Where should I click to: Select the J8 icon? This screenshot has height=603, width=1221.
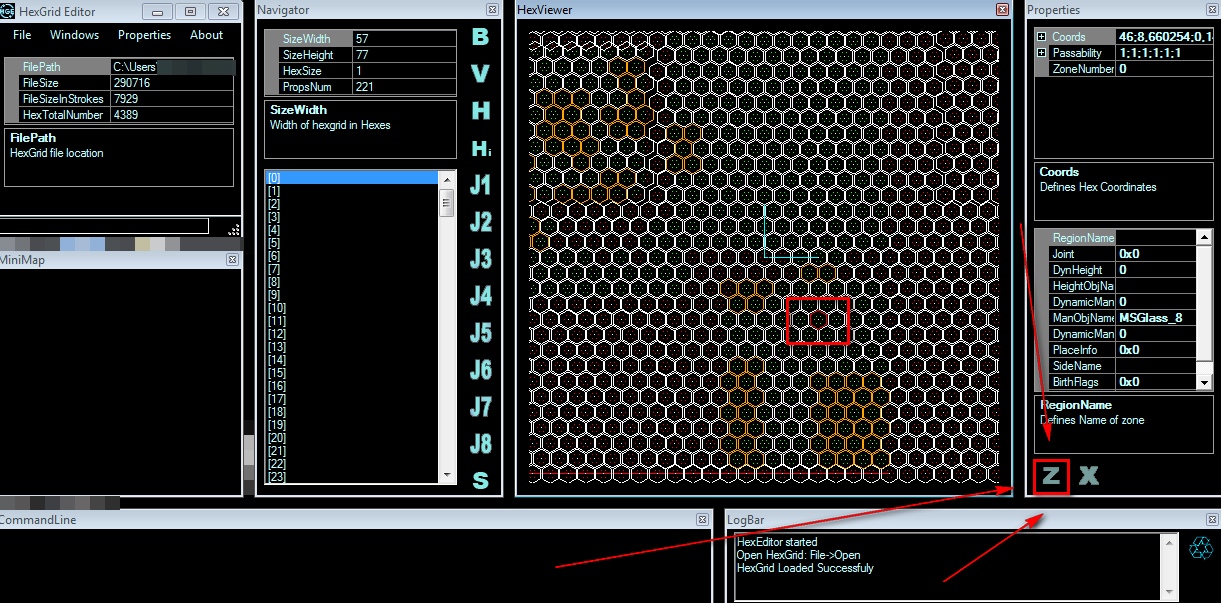pyautogui.click(x=481, y=444)
